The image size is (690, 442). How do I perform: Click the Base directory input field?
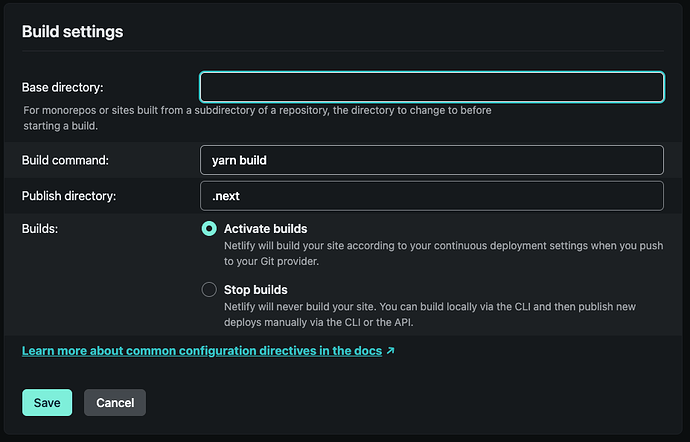[x=432, y=87]
